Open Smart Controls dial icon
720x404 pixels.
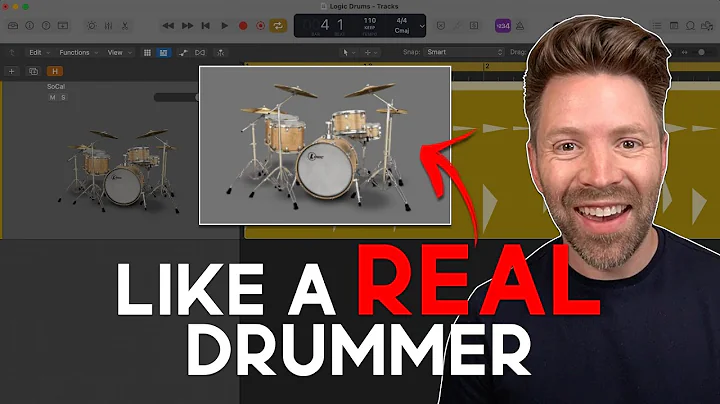[91, 26]
